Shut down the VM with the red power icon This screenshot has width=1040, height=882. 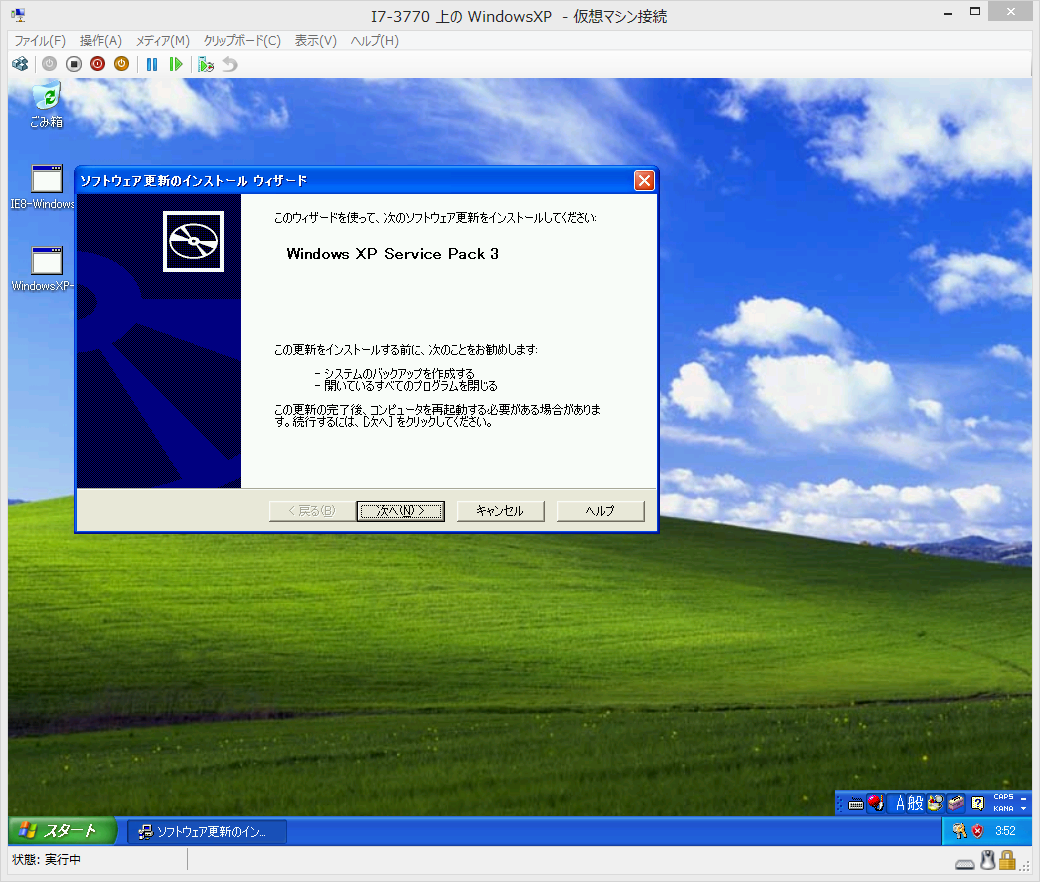(98, 64)
